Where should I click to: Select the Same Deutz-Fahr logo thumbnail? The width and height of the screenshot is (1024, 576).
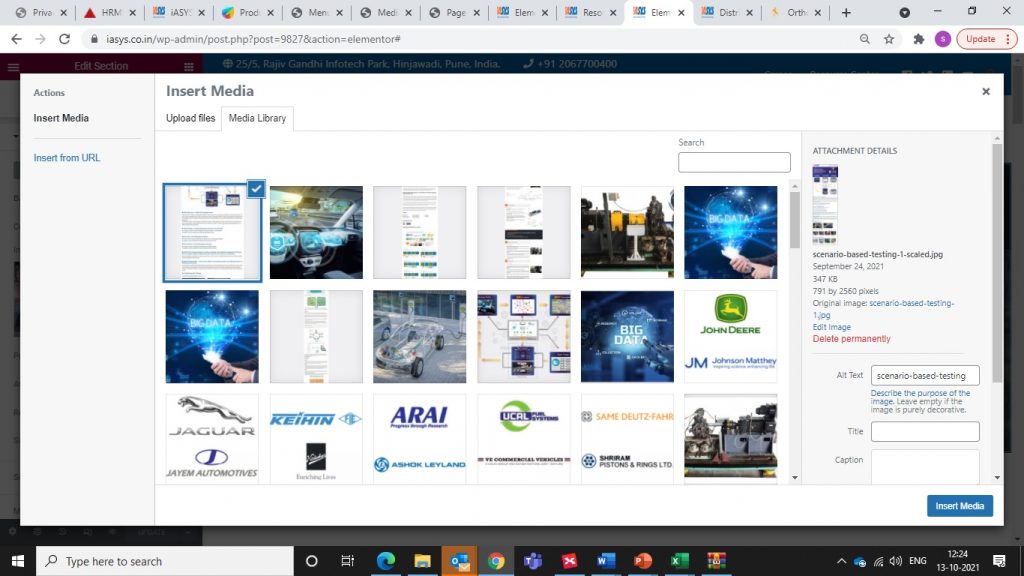627,438
